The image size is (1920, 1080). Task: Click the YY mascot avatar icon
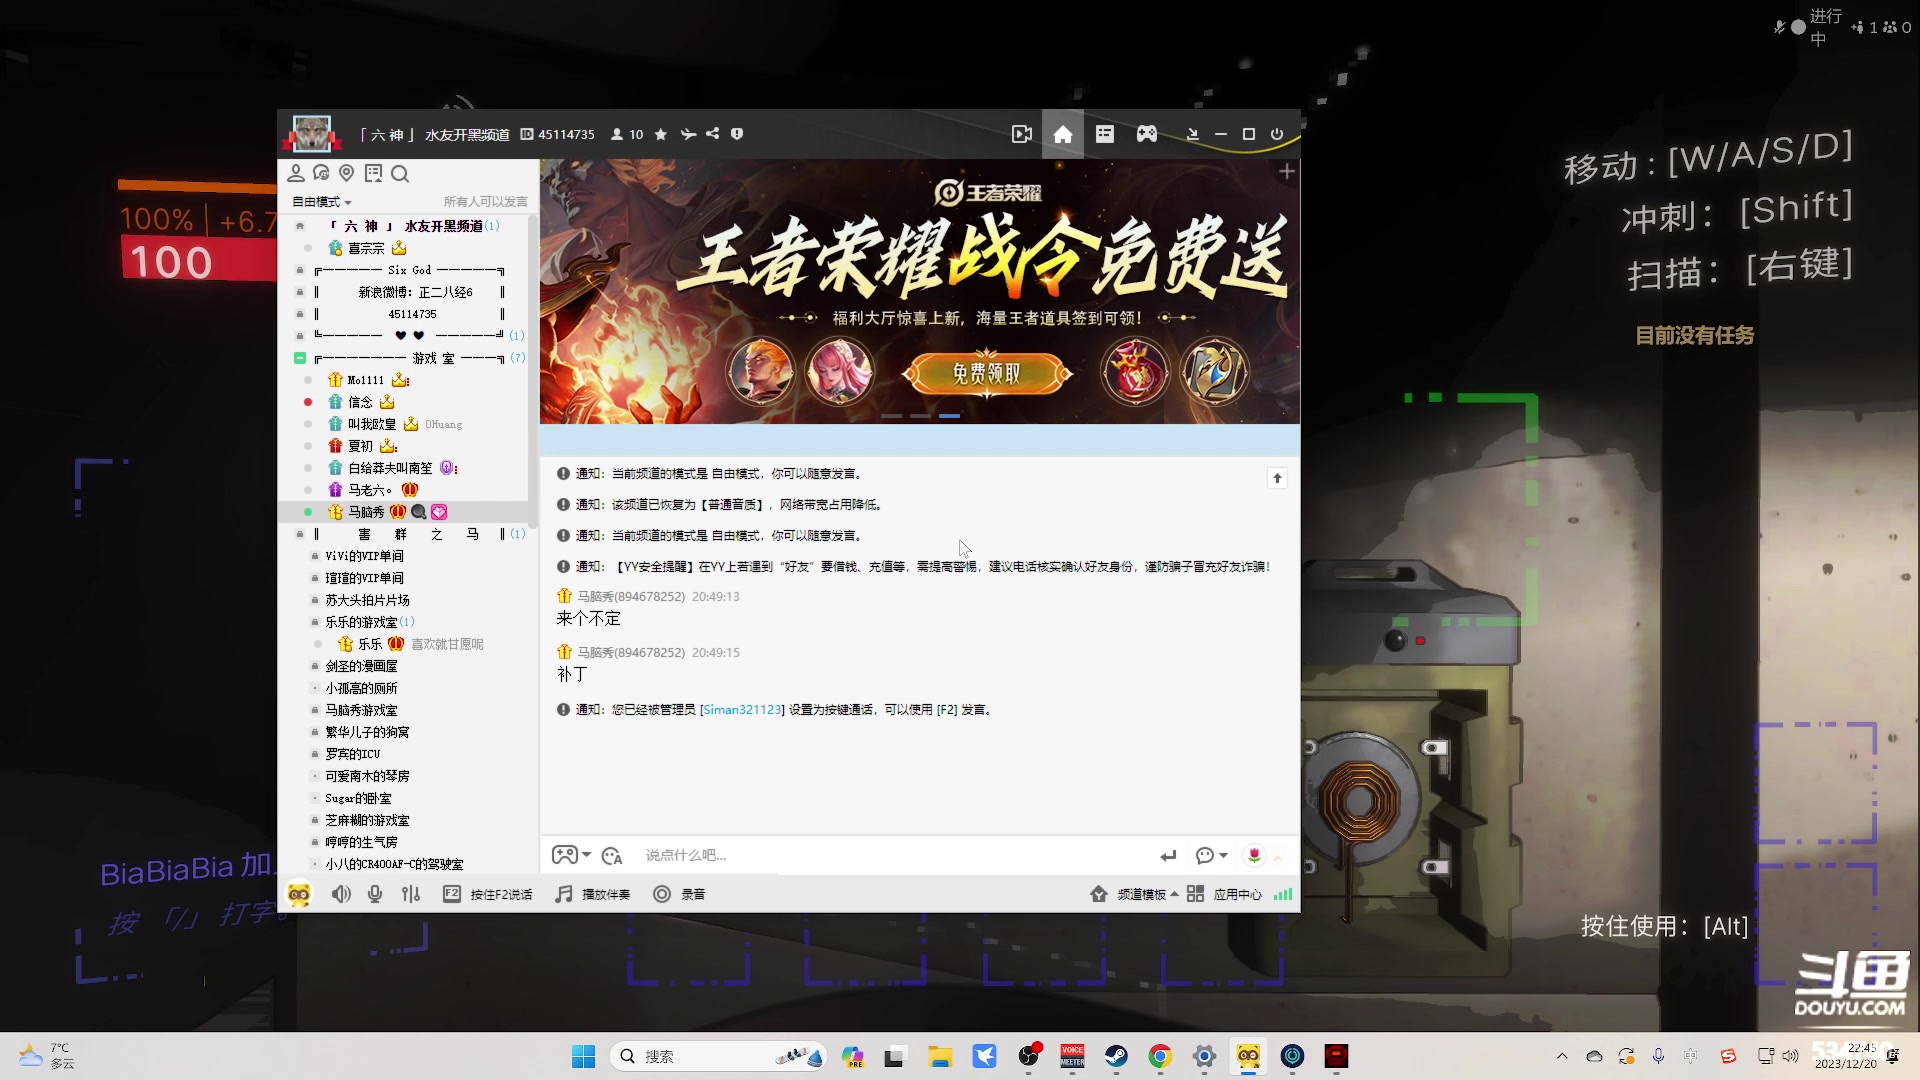[x=298, y=894]
